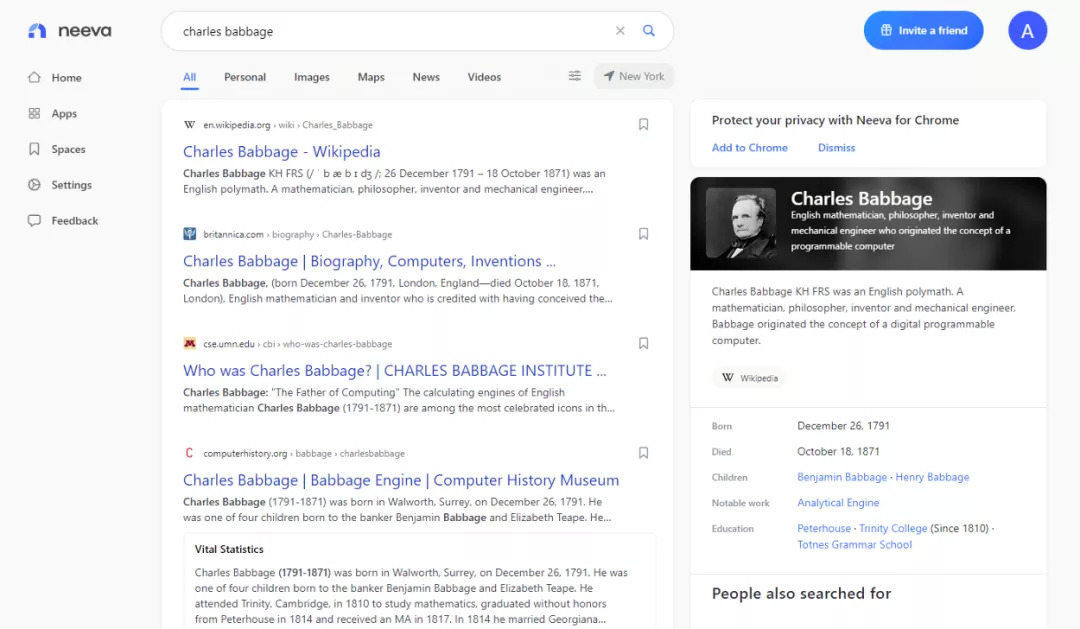Change the New York location selector
The image size is (1080, 629).
tap(634, 77)
